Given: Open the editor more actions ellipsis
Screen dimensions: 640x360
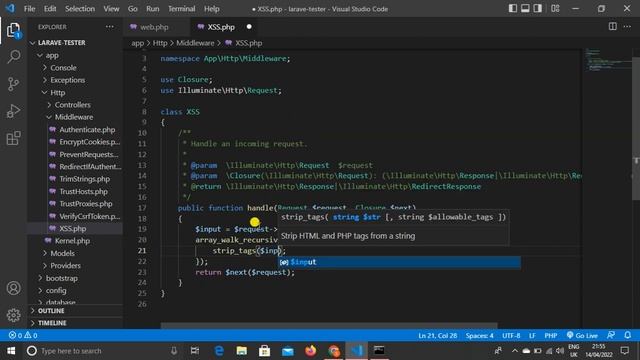Looking at the screenshot, I should point(627,27).
